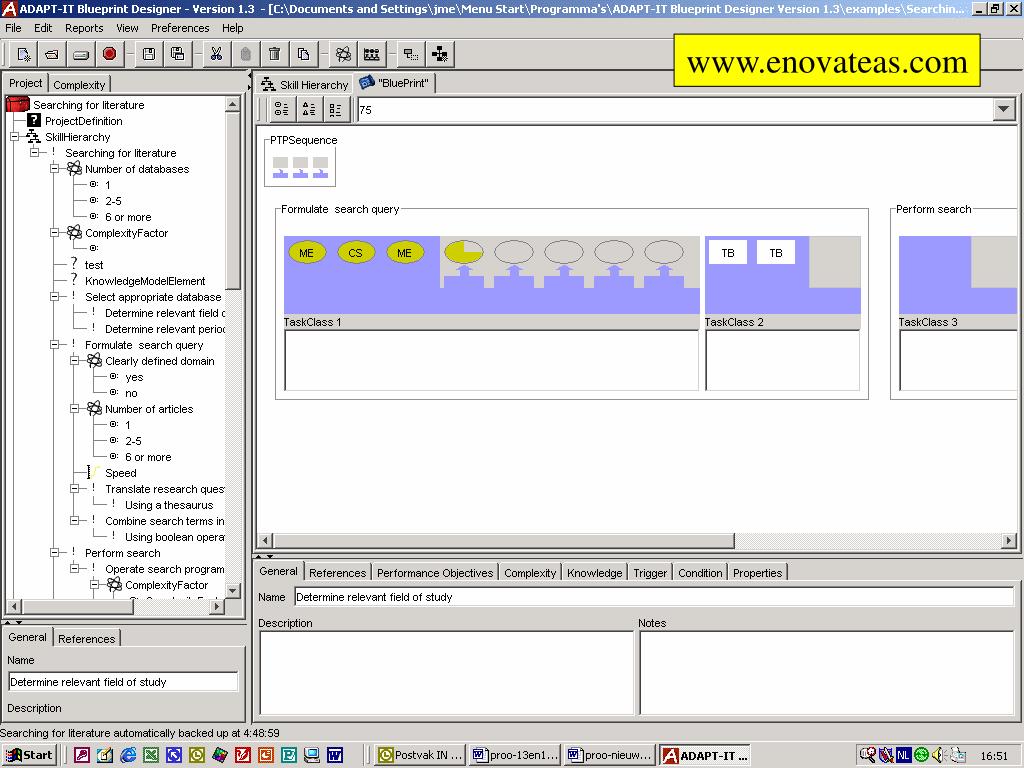Image resolution: width=1024 pixels, height=768 pixels.
Task: Select the PTPSequence thumbnail
Action: (x=300, y=167)
